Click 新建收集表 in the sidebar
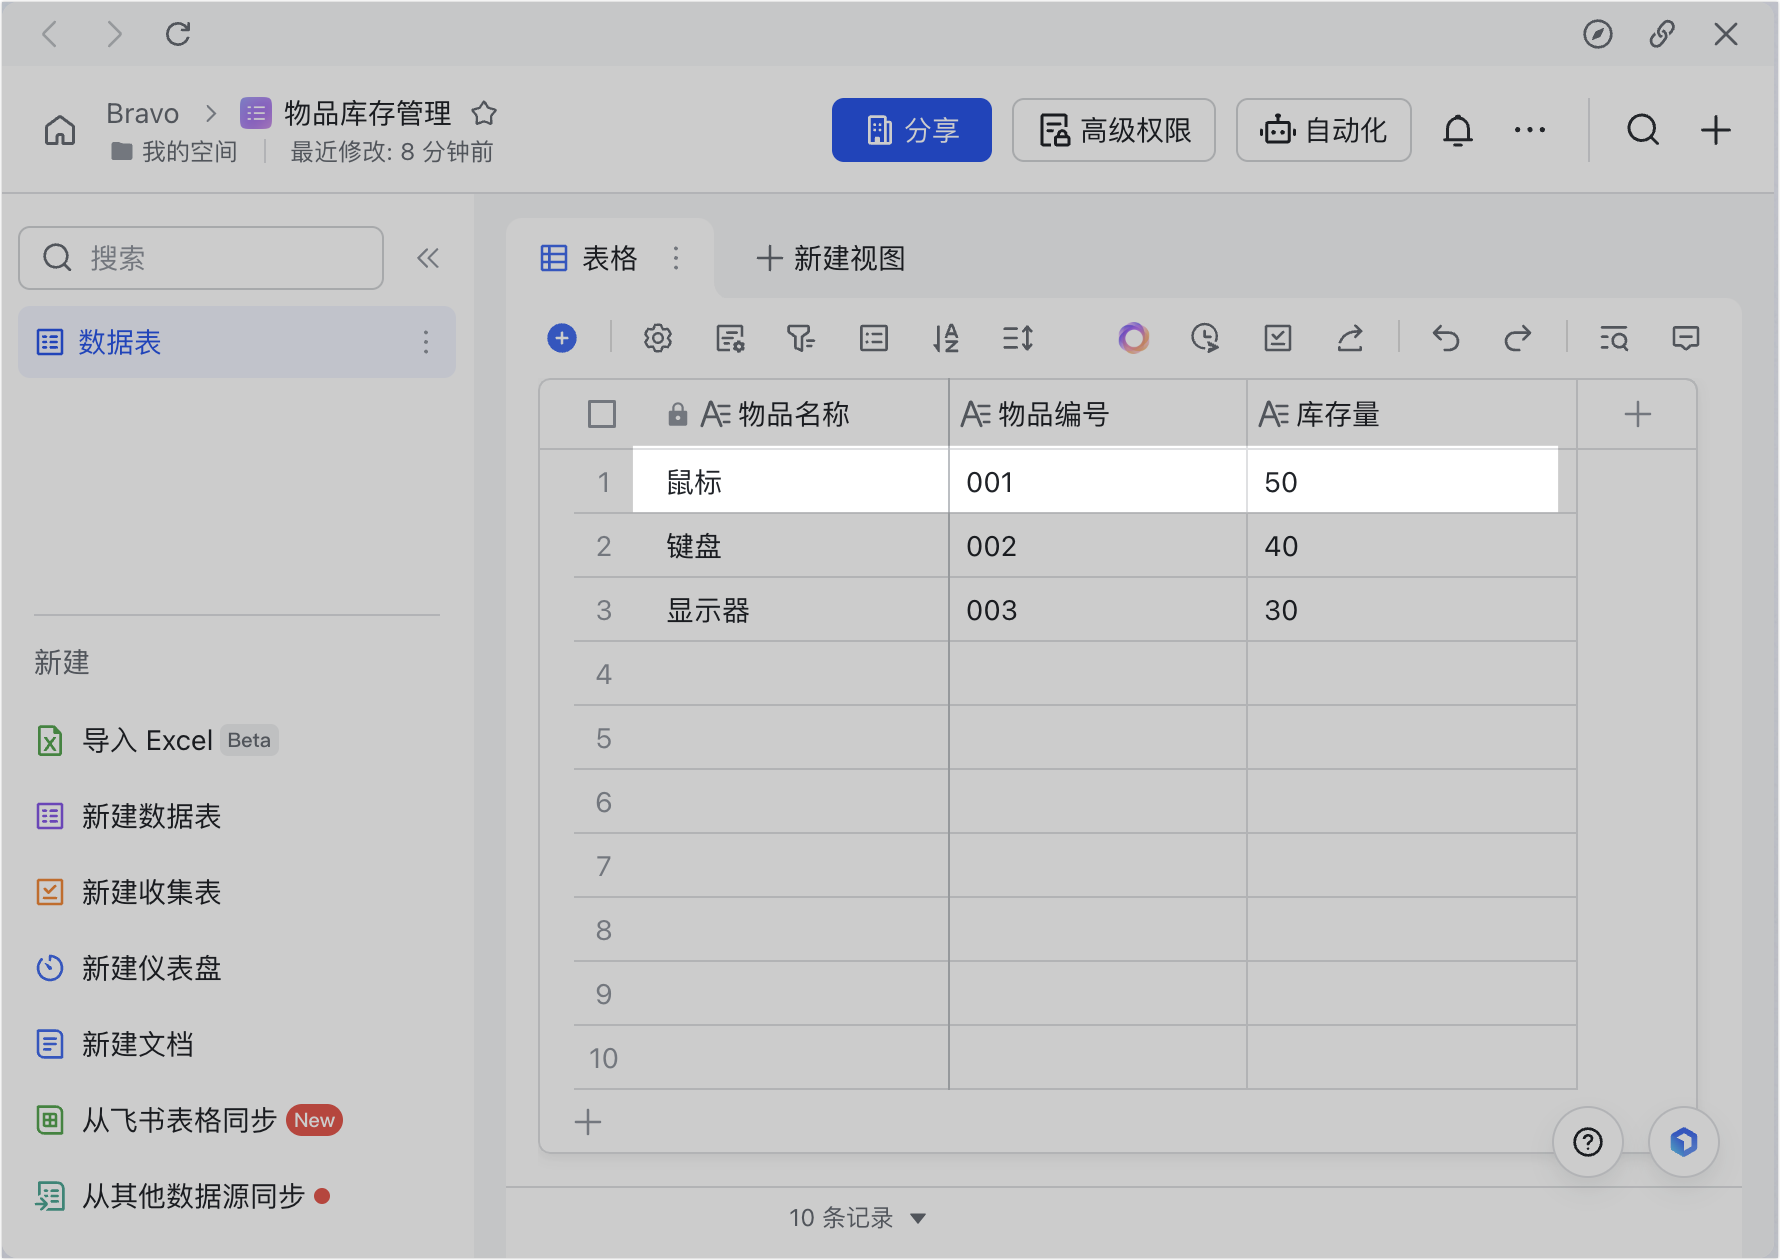 (x=129, y=892)
